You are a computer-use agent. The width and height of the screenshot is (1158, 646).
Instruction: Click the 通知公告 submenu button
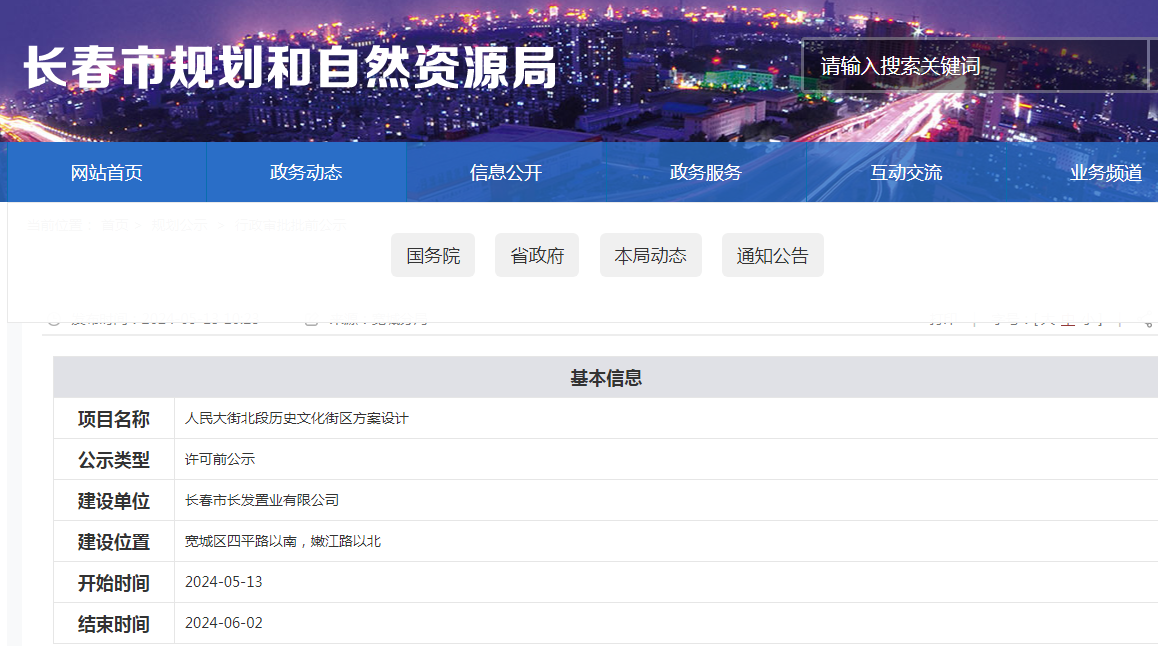pyautogui.click(x=773, y=256)
